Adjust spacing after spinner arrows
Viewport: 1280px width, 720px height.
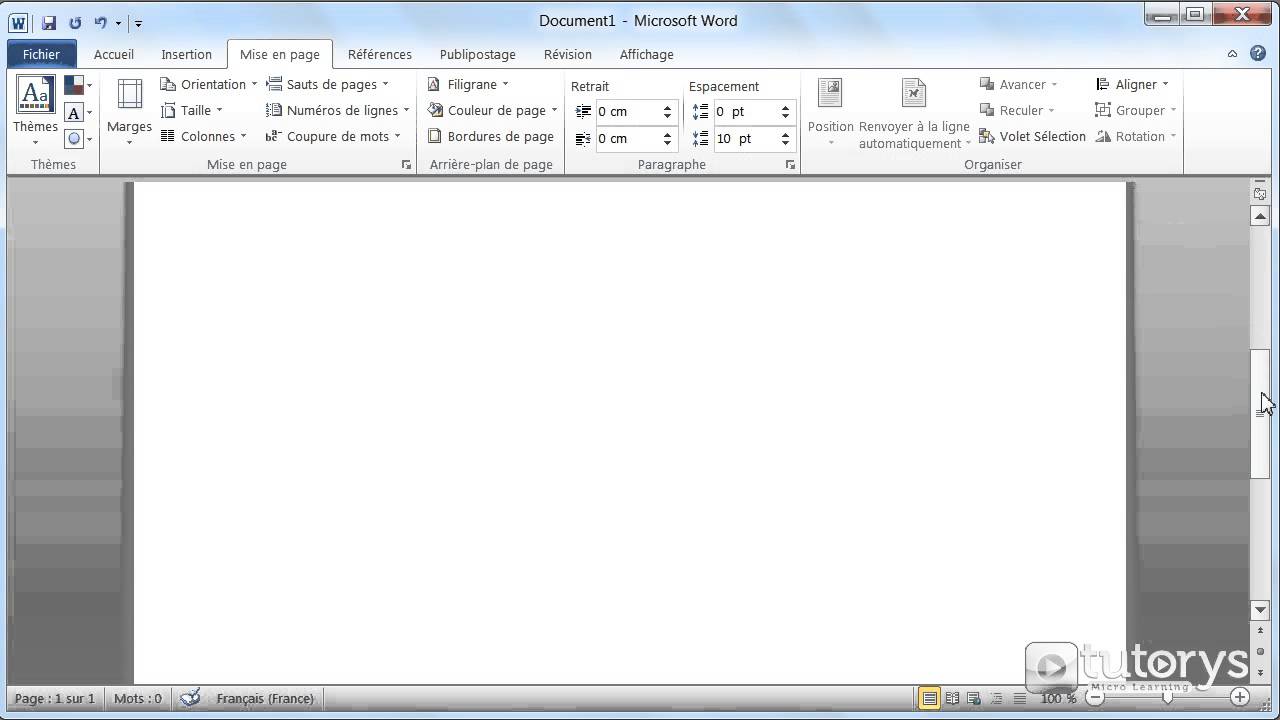click(786, 139)
